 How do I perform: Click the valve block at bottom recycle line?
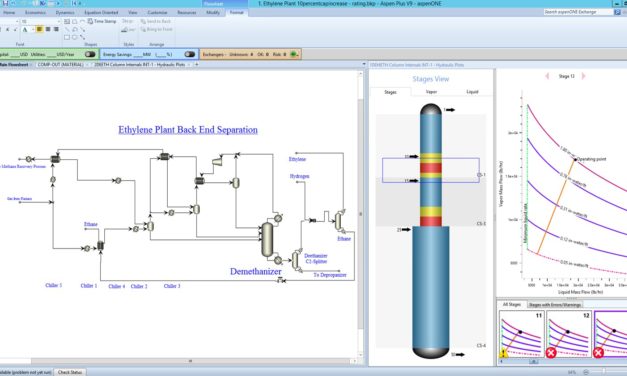point(280,280)
